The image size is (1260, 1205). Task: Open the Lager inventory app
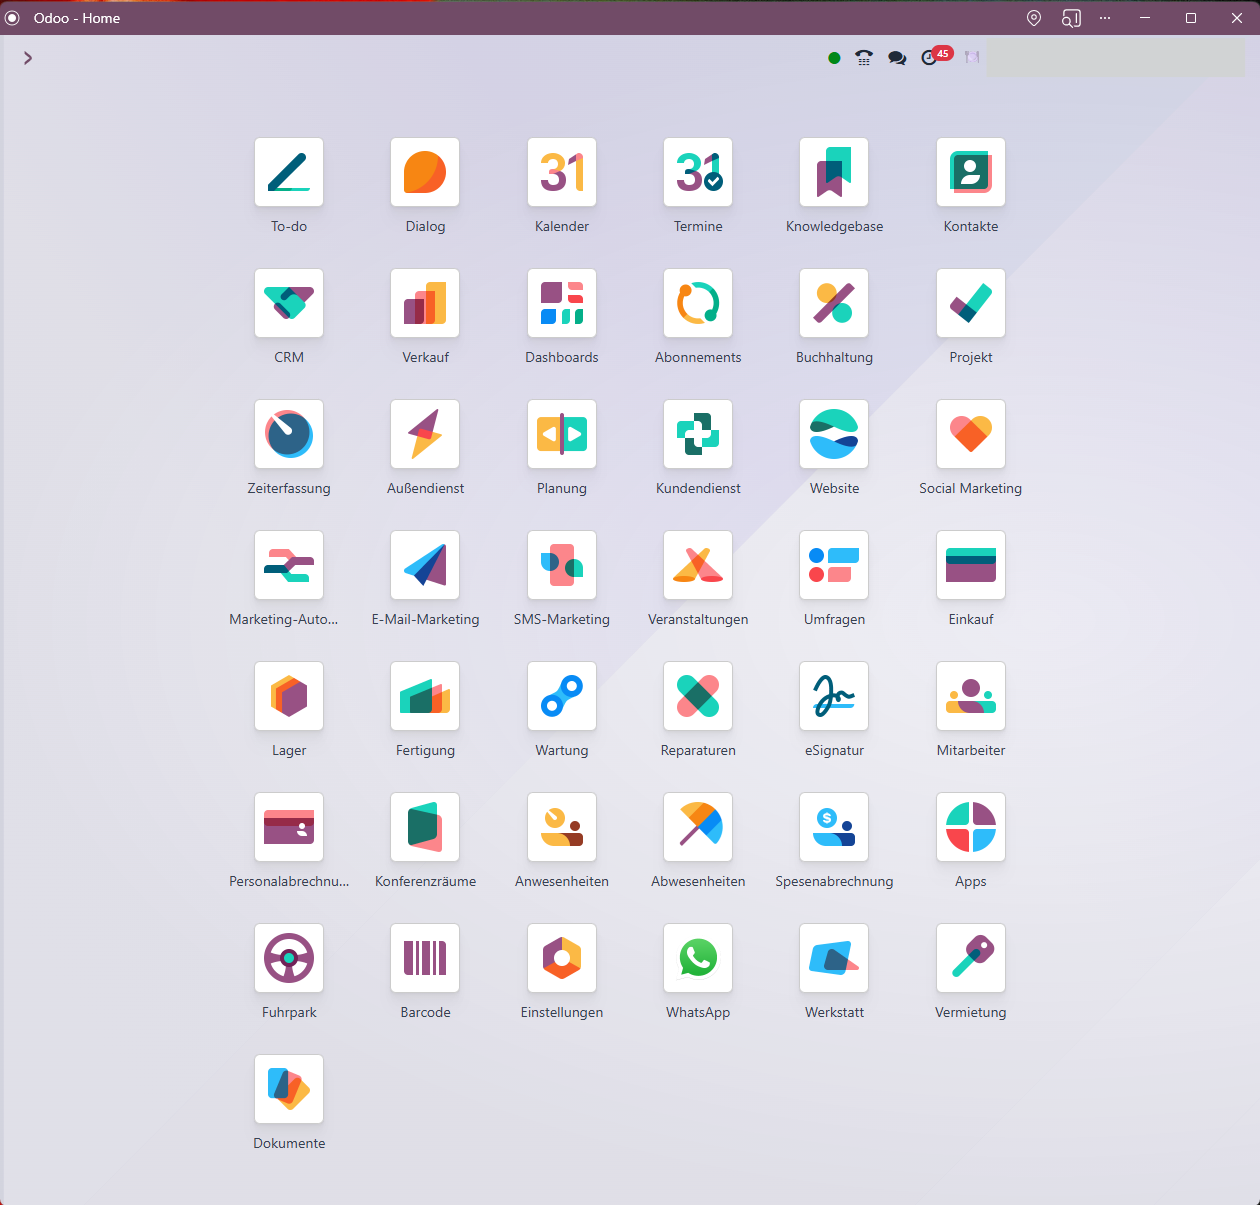click(289, 697)
